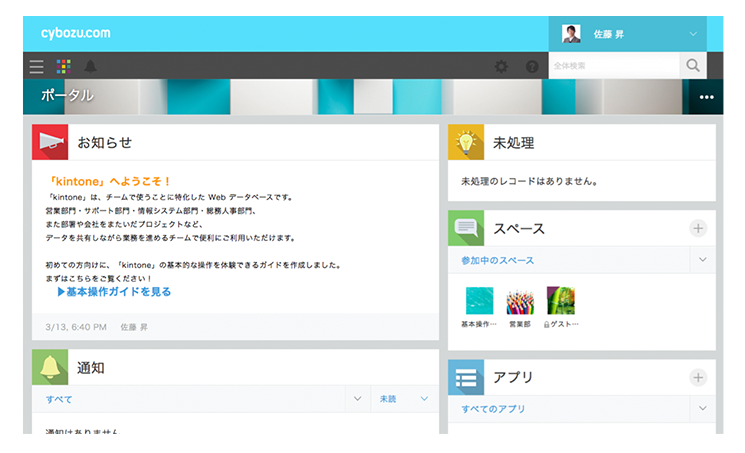Open settings gear icon
745x453 pixels.
501,67
